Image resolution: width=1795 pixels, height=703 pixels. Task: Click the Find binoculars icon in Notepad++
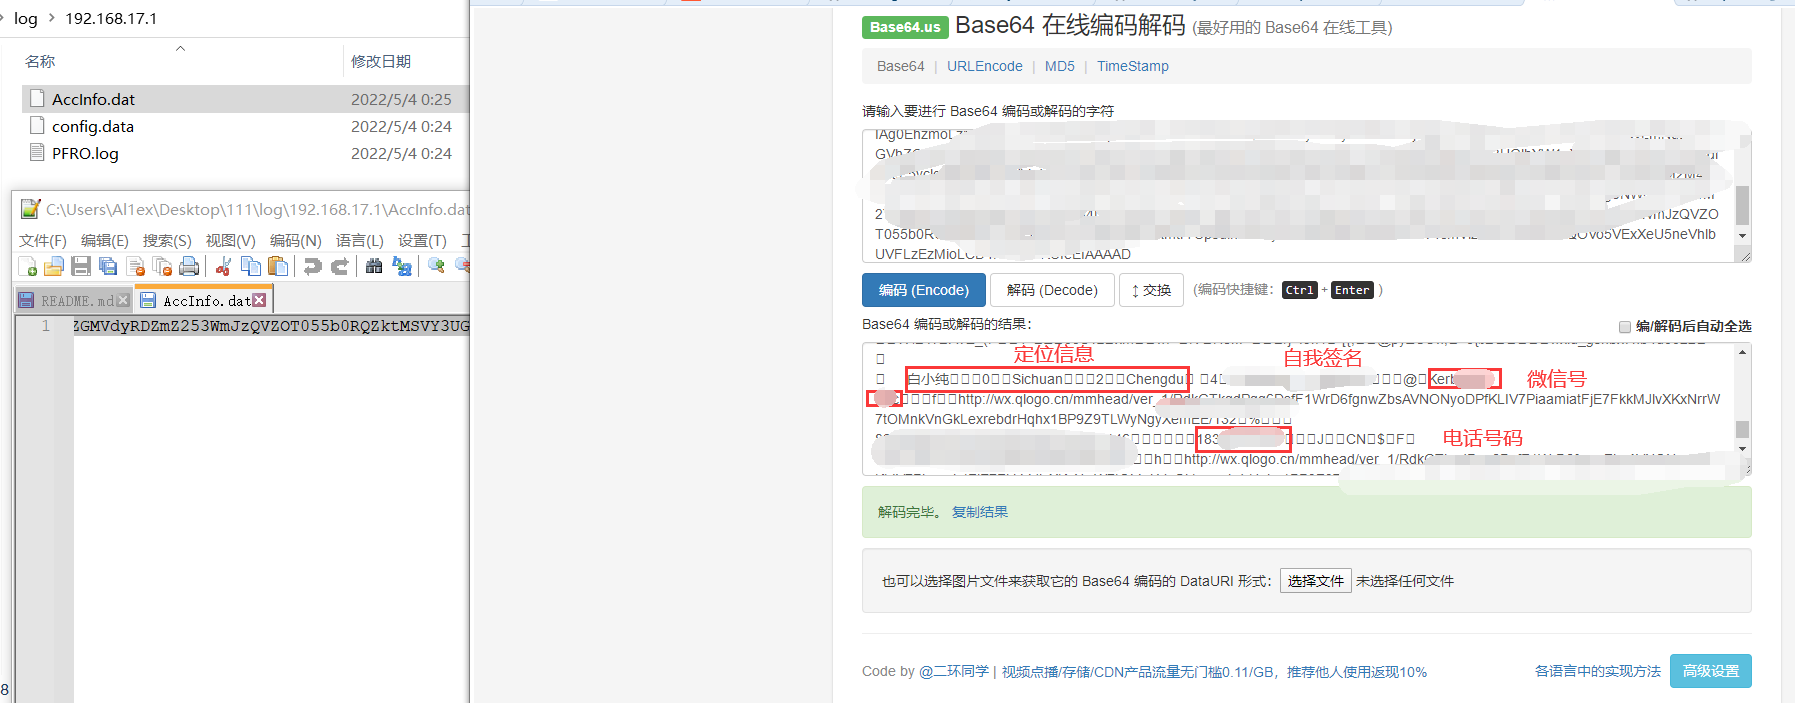pyautogui.click(x=374, y=266)
